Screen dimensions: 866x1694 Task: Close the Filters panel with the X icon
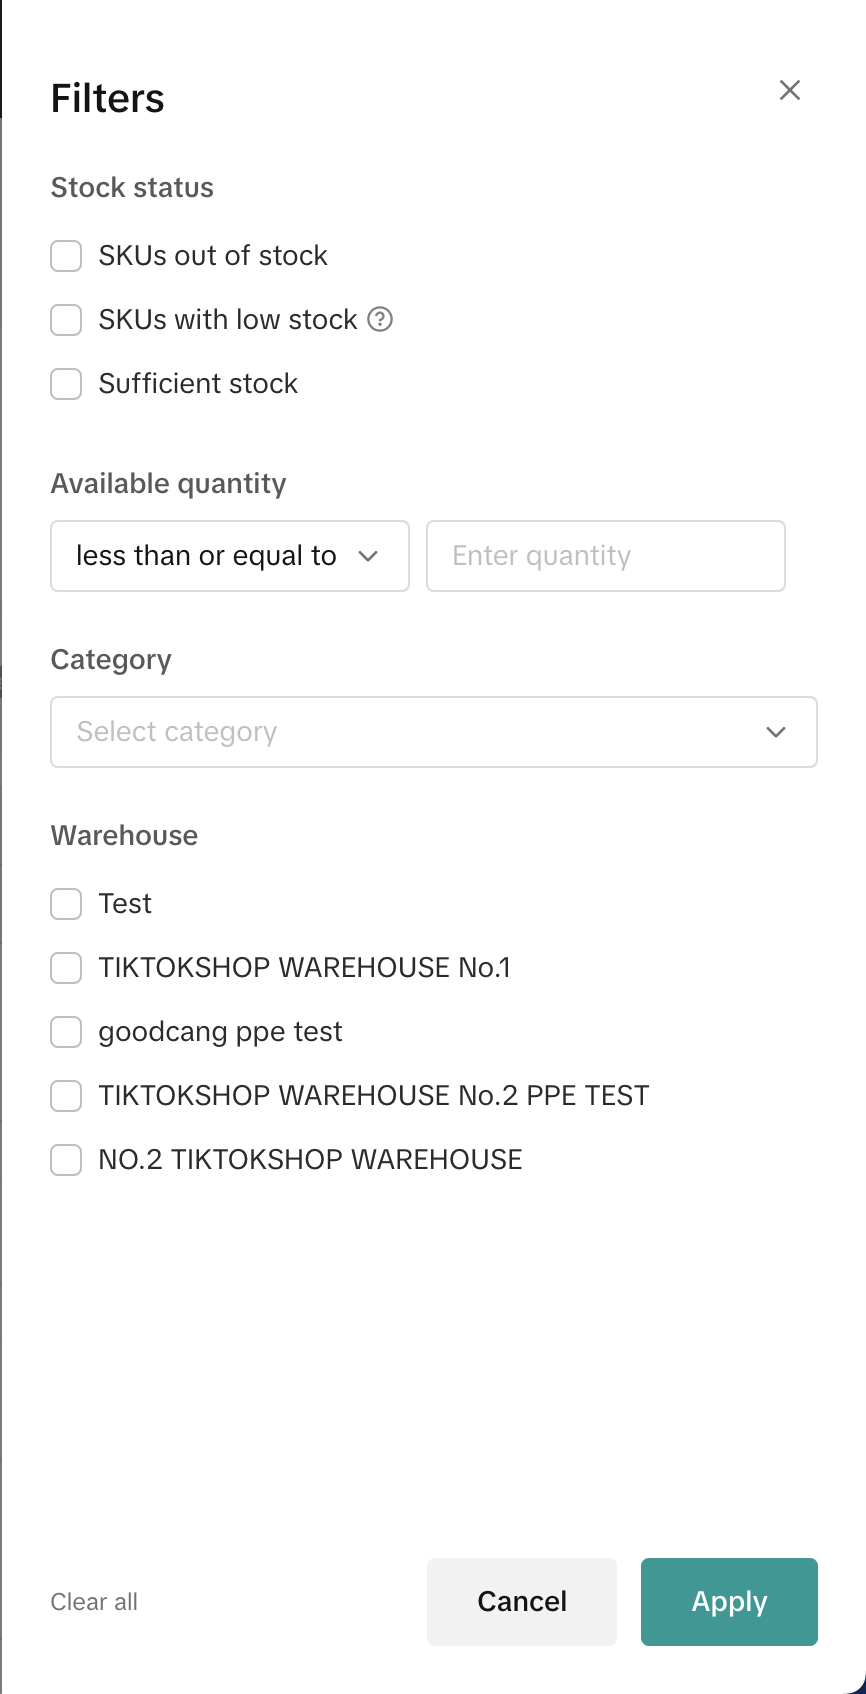pos(790,90)
